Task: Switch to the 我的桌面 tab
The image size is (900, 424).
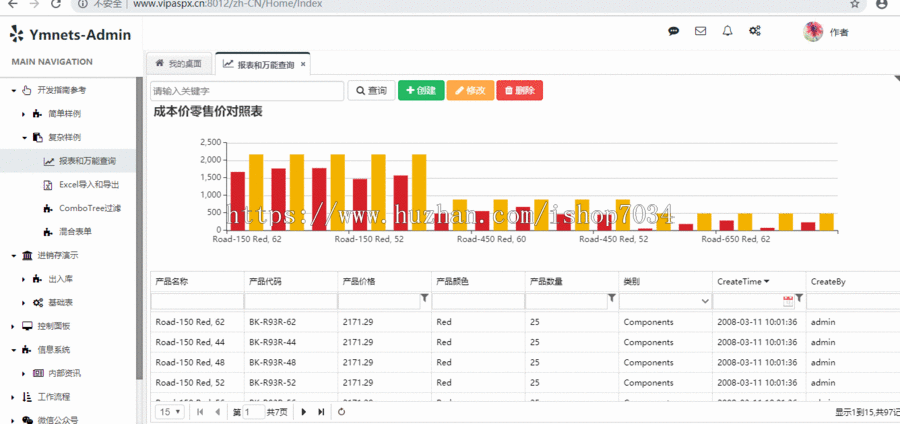Action: (x=179, y=64)
